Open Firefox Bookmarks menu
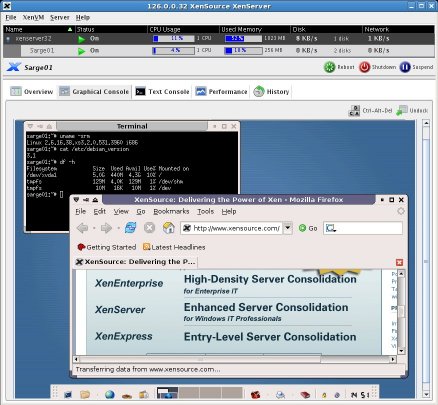 pos(171,211)
